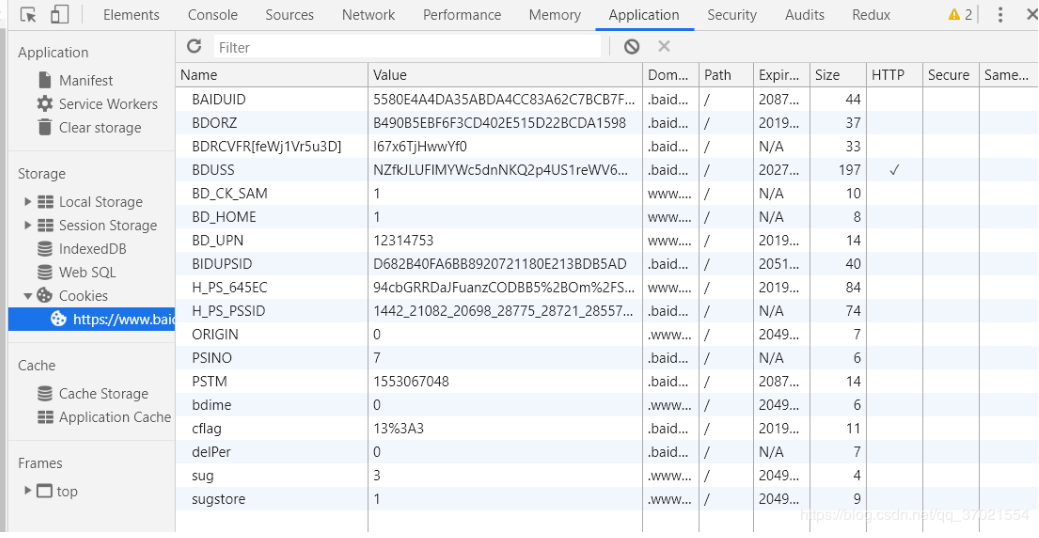Toggle the device toolbar icon
The width and height of the screenshot is (1039, 538).
(x=60, y=15)
